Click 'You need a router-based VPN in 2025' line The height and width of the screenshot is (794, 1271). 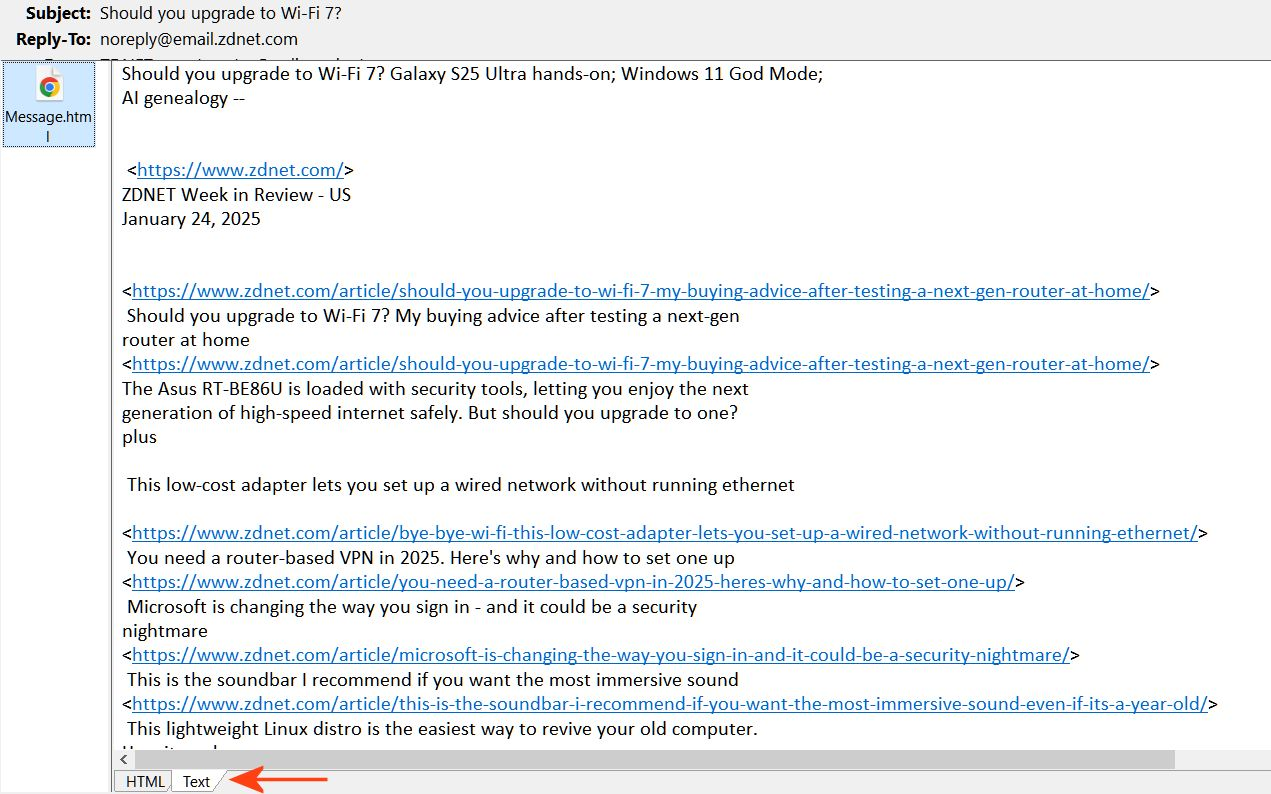pyautogui.click(x=431, y=558)
